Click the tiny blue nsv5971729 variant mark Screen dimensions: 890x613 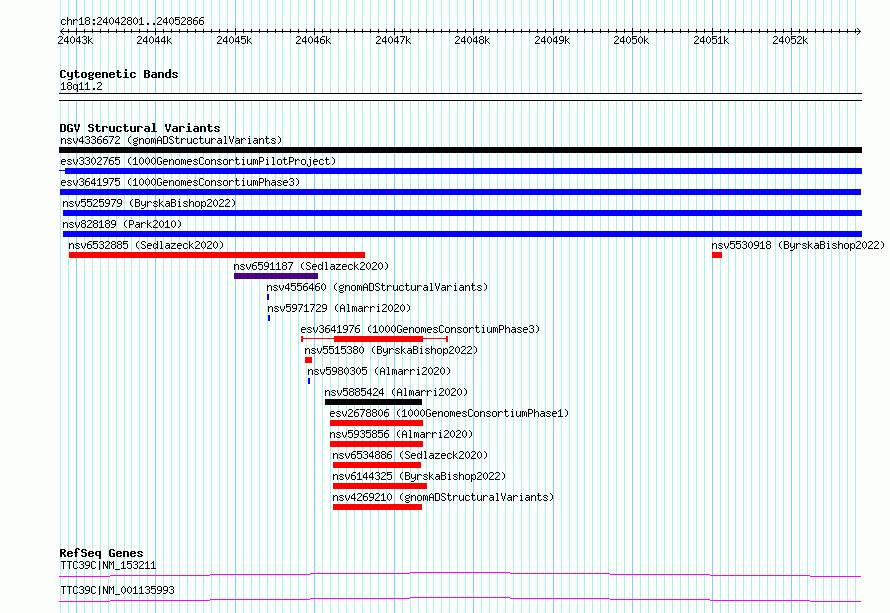269,318
